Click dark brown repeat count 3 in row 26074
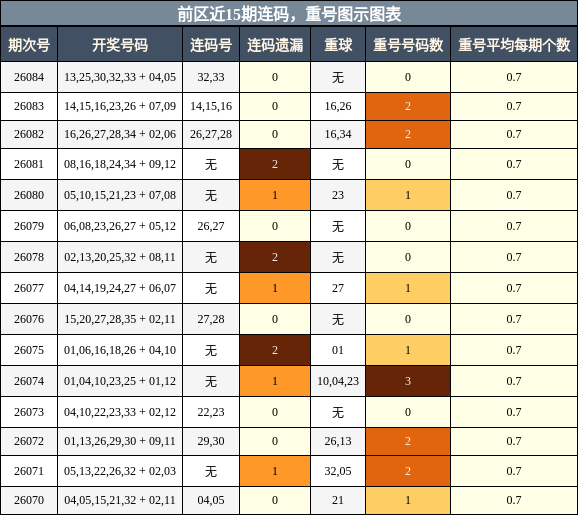Image resolution: width=578 pixels, height=515 pixels. (x=408, y=381)
